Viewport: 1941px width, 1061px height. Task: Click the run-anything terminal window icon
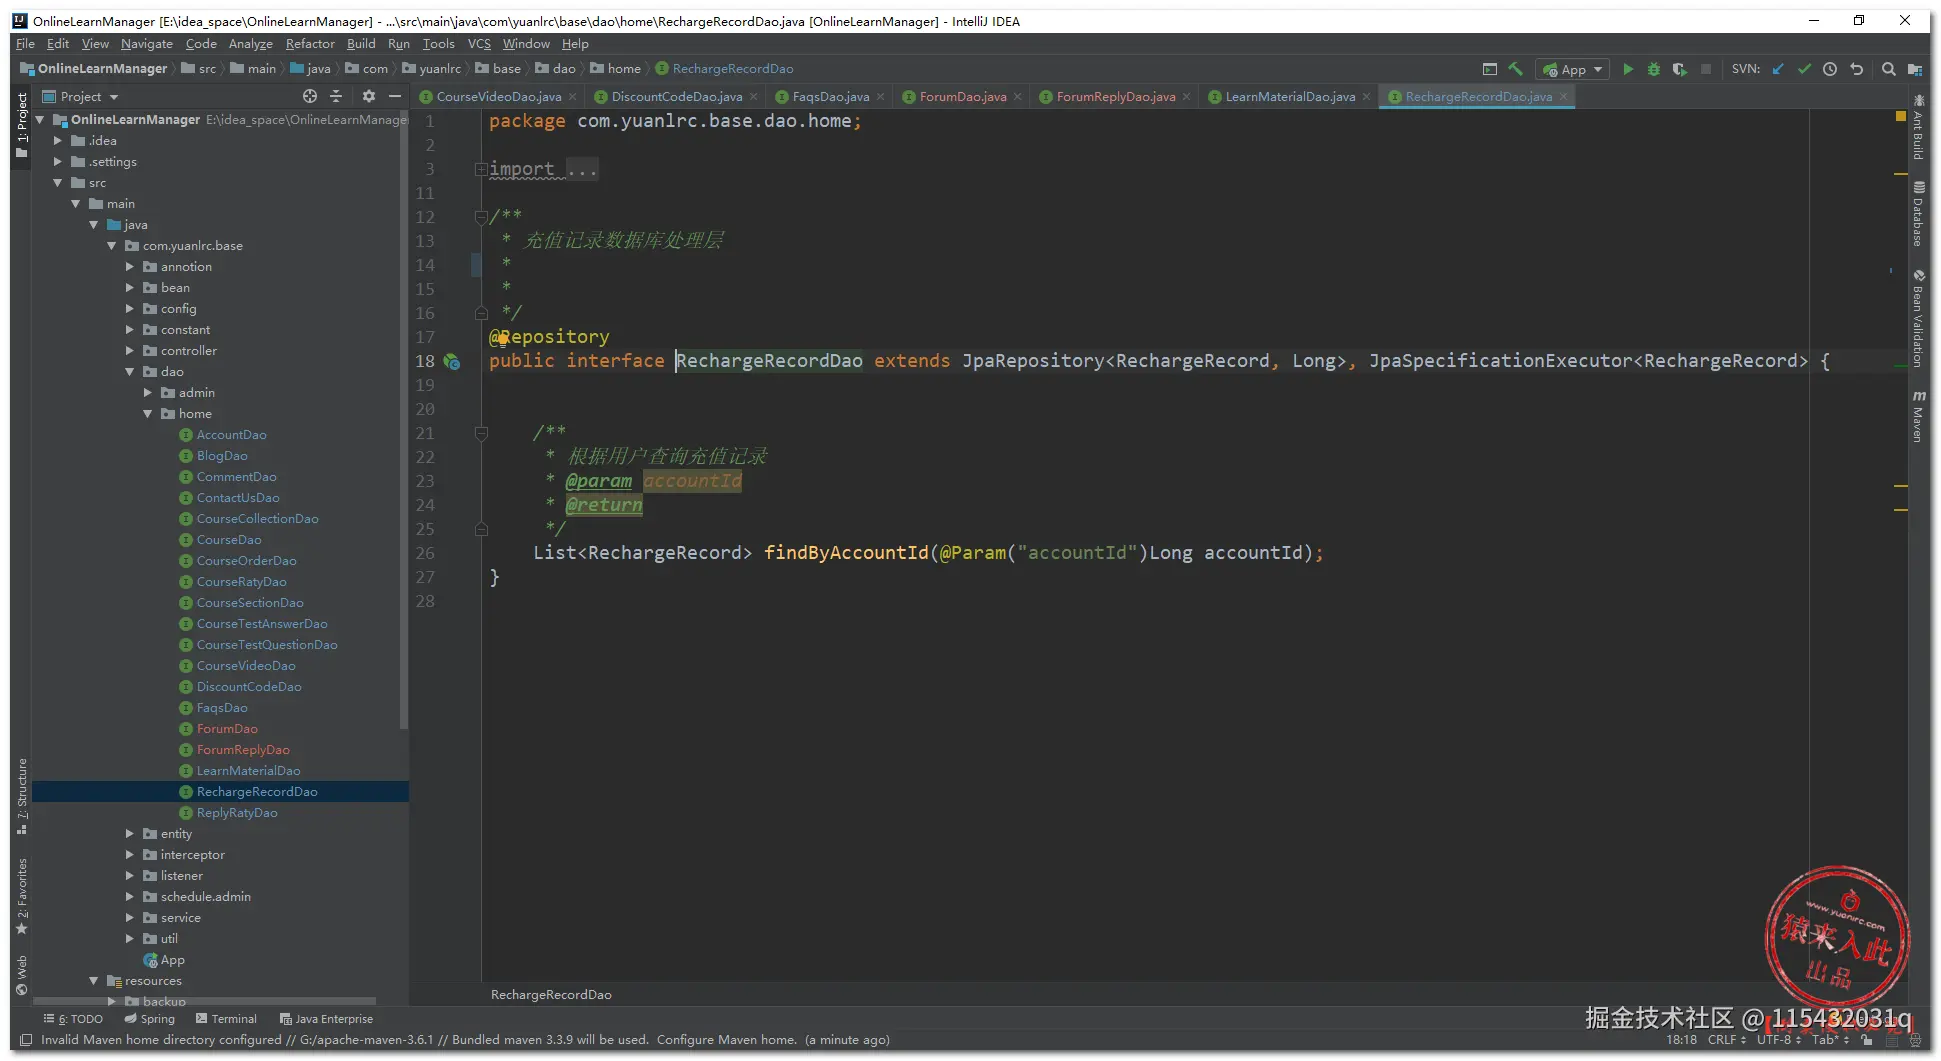click(x=1490, y=69)
